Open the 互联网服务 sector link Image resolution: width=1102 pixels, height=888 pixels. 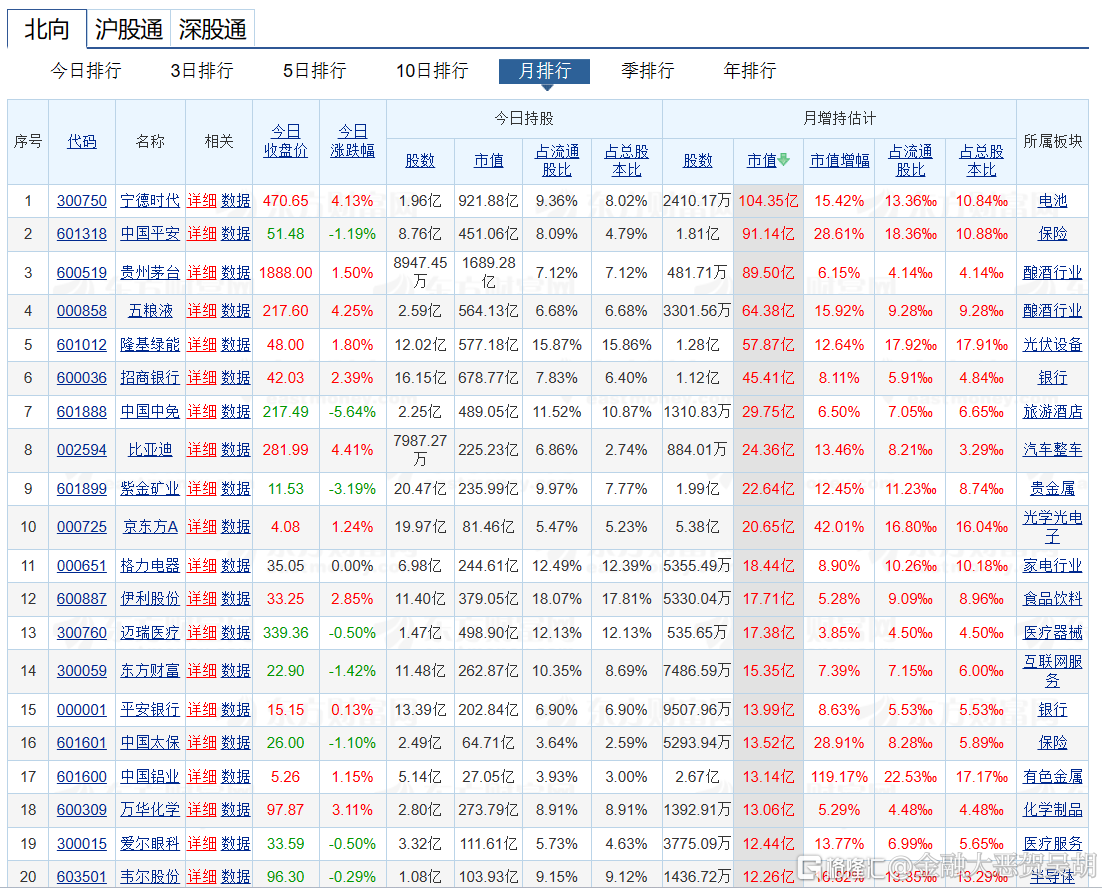click(1053, 671)
